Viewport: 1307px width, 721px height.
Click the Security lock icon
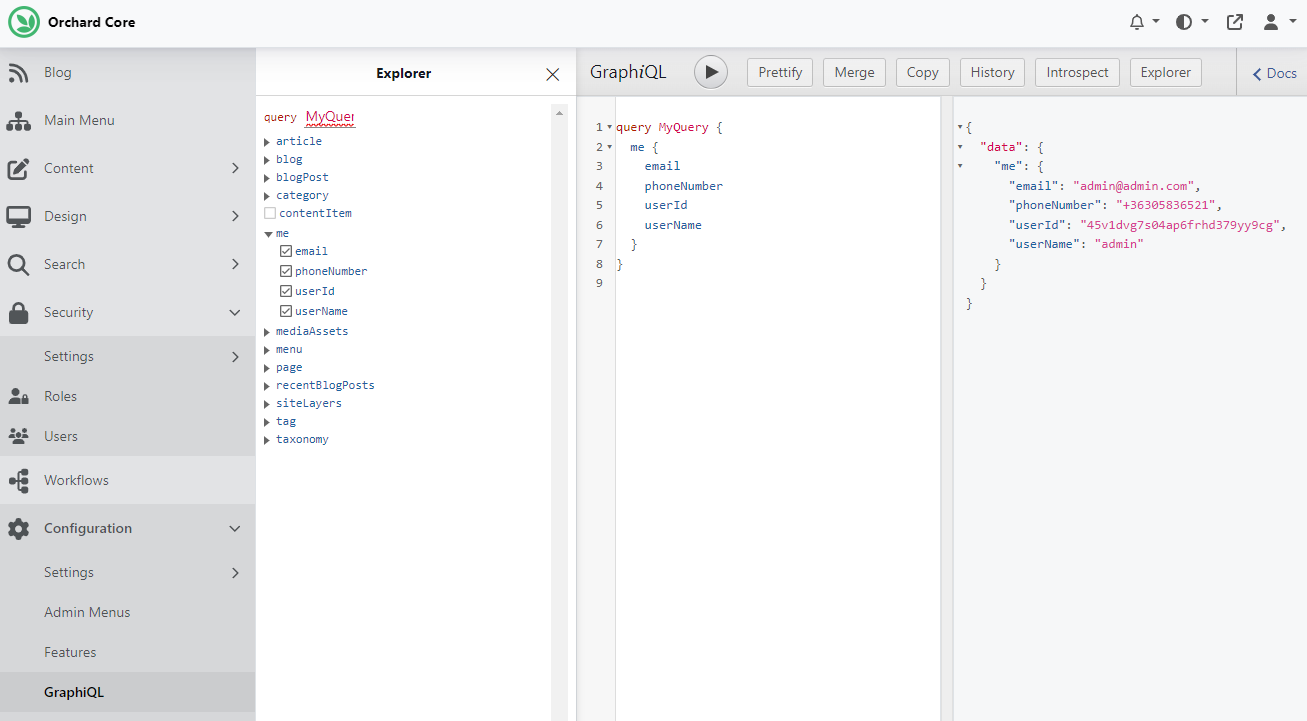click(x=18, y=313)
